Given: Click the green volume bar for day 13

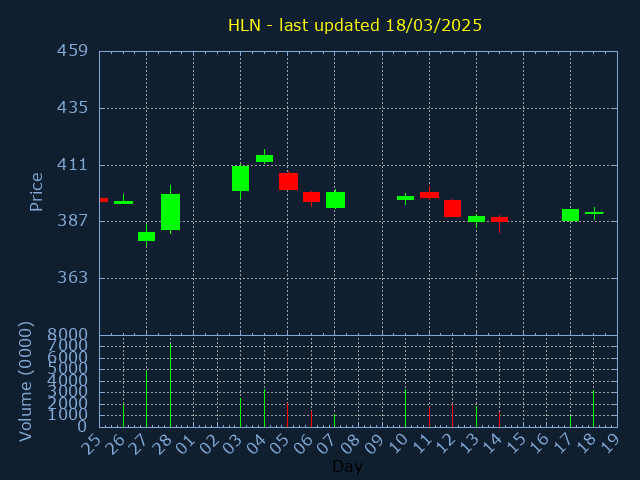Looking at the screenshot, I should tap(476, 417).
